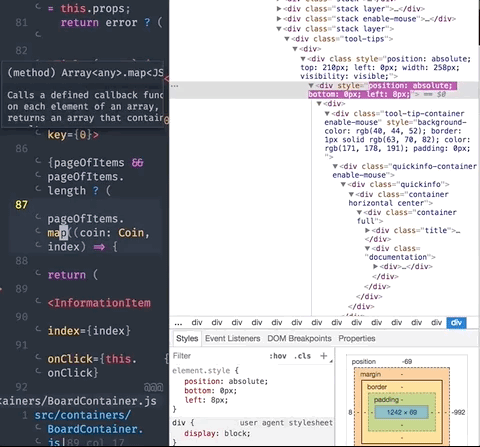This screenshot has width=480, height=447.
Task: Click the 'index={index}' prop in code
Action: (x=89, y=331)
